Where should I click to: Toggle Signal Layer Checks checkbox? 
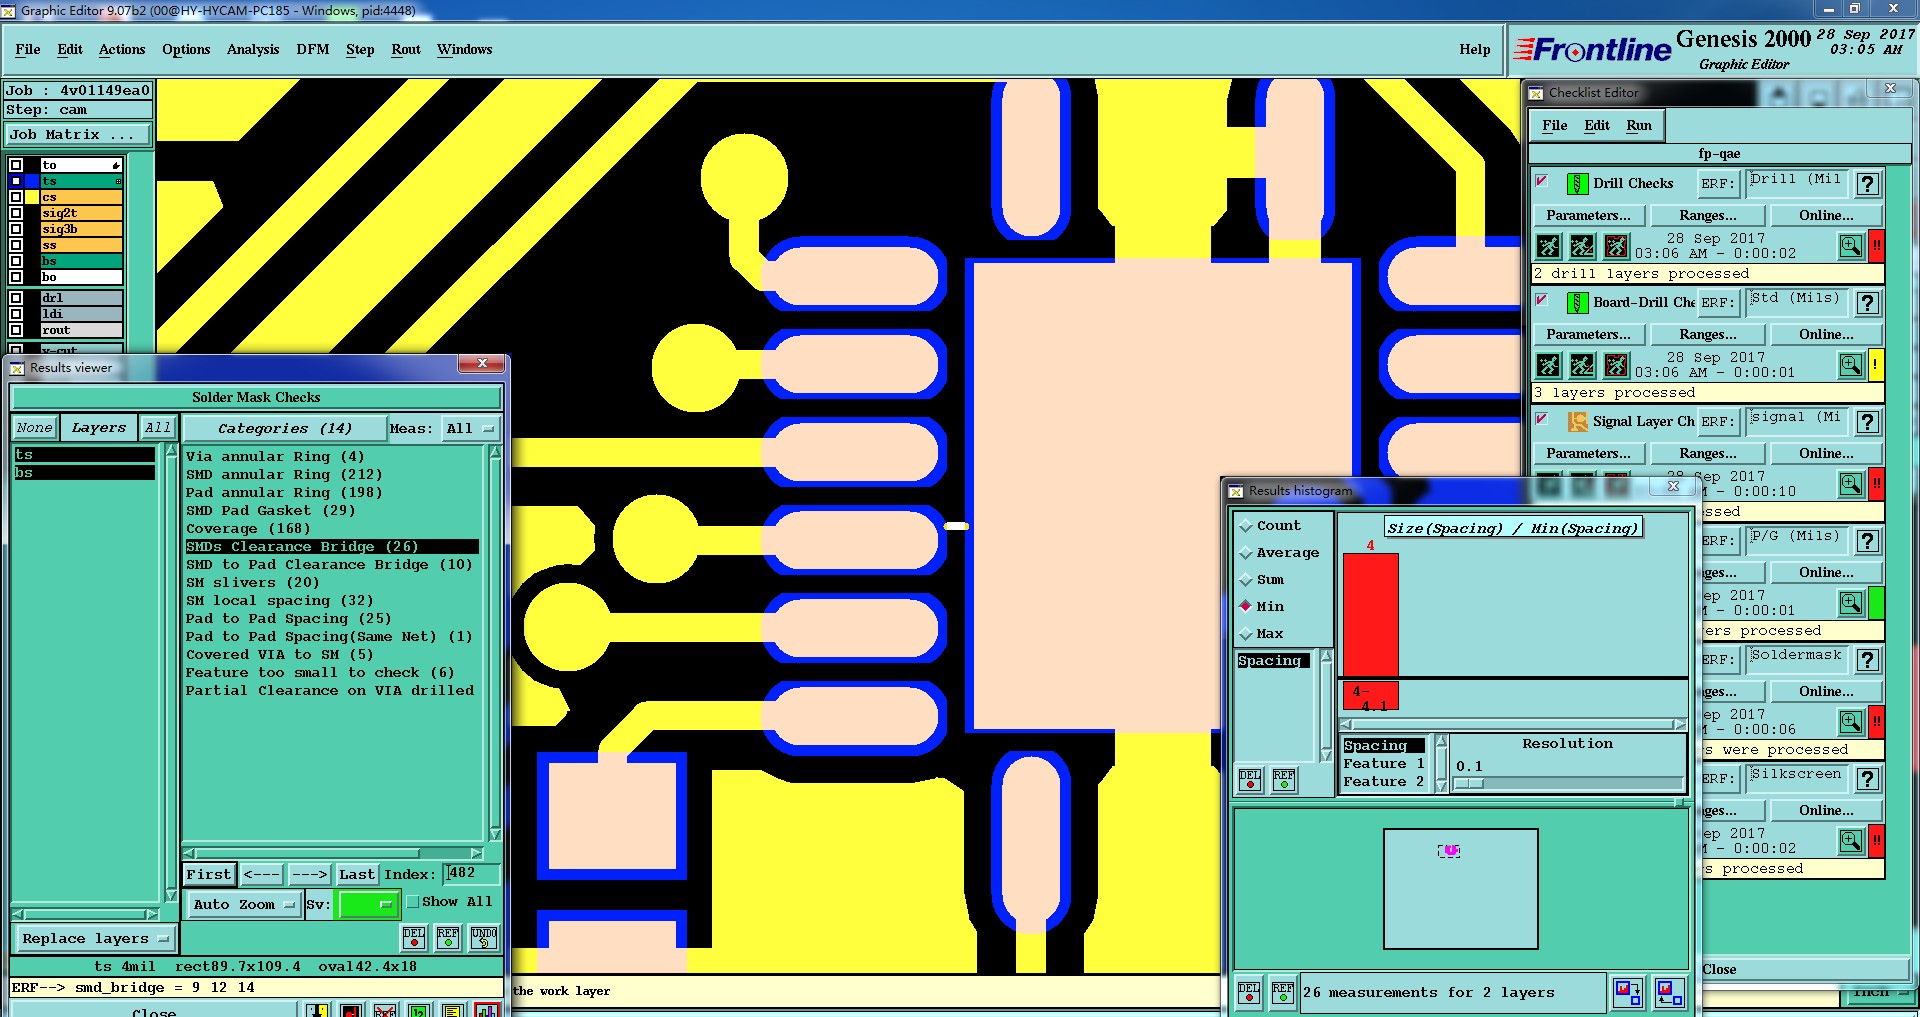tap(1542, 419)
